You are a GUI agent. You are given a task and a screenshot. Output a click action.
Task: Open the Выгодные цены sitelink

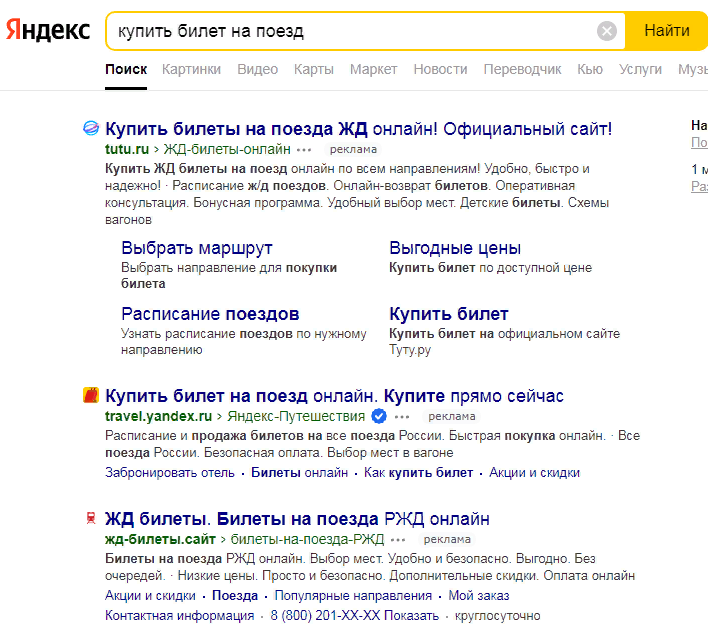[x=455, y=248]
